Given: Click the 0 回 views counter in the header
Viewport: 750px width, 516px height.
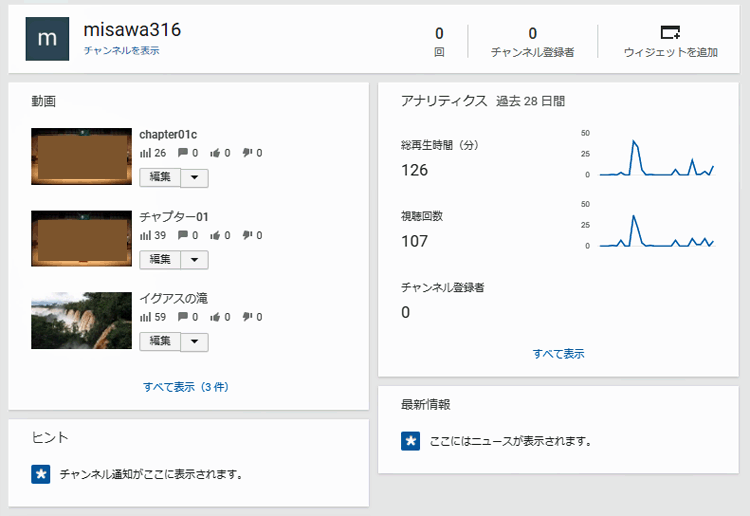Looking at the screenshot, I should 439,42.
